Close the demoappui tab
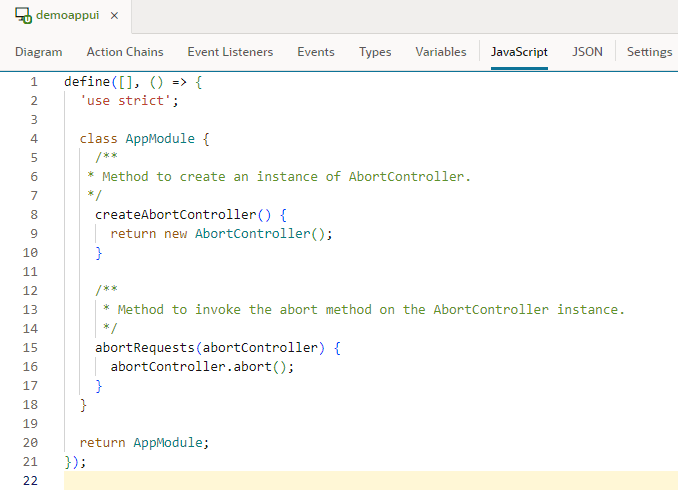678x490 pixels. pyautogui.click(x=114, y=16)
